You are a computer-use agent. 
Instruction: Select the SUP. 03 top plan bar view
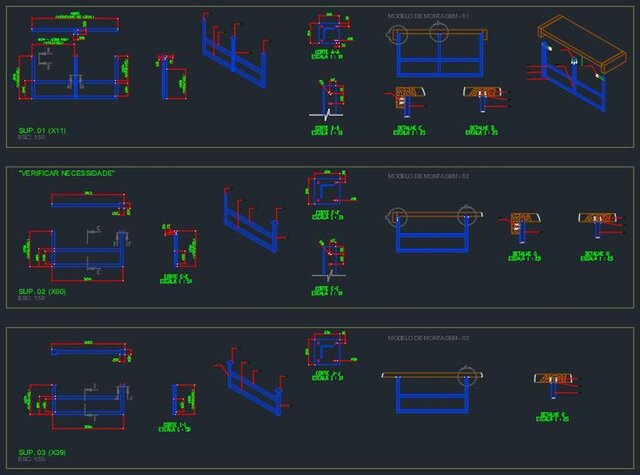tap(88, 351)
